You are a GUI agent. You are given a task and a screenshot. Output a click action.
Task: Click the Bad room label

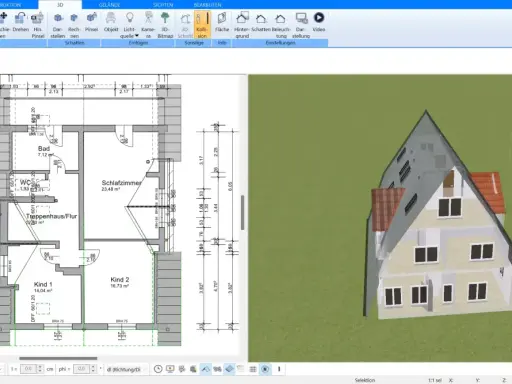click(x=44, y=148)
